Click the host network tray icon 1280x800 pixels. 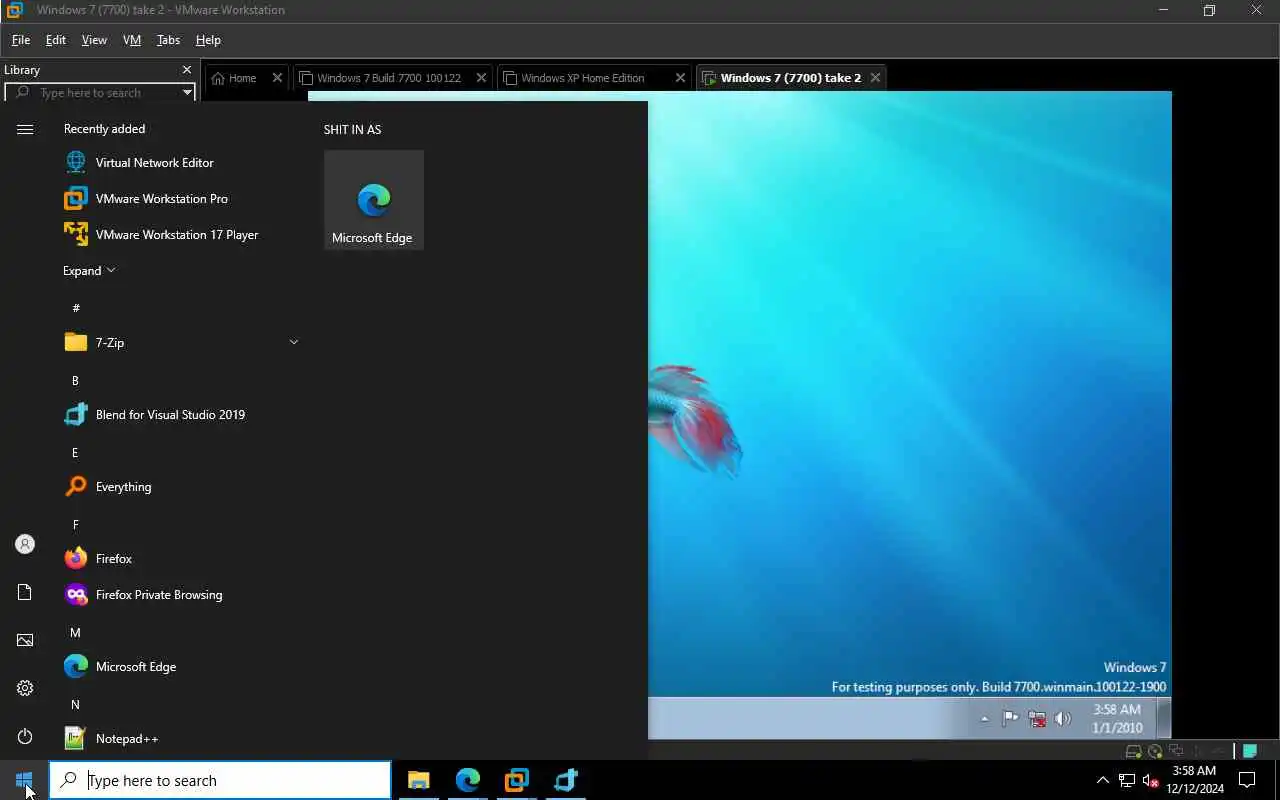point(1127,780)
